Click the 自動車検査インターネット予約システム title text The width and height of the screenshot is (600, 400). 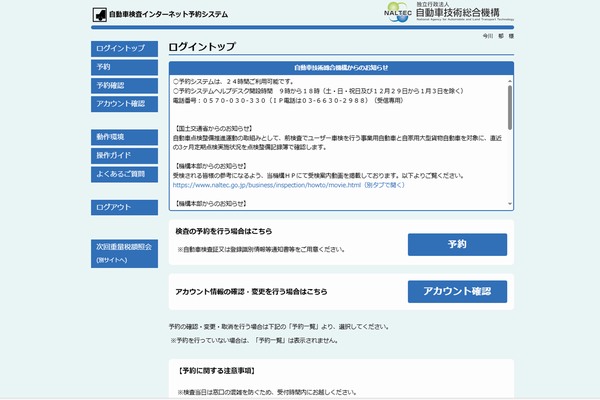click(x=168, y=15)
